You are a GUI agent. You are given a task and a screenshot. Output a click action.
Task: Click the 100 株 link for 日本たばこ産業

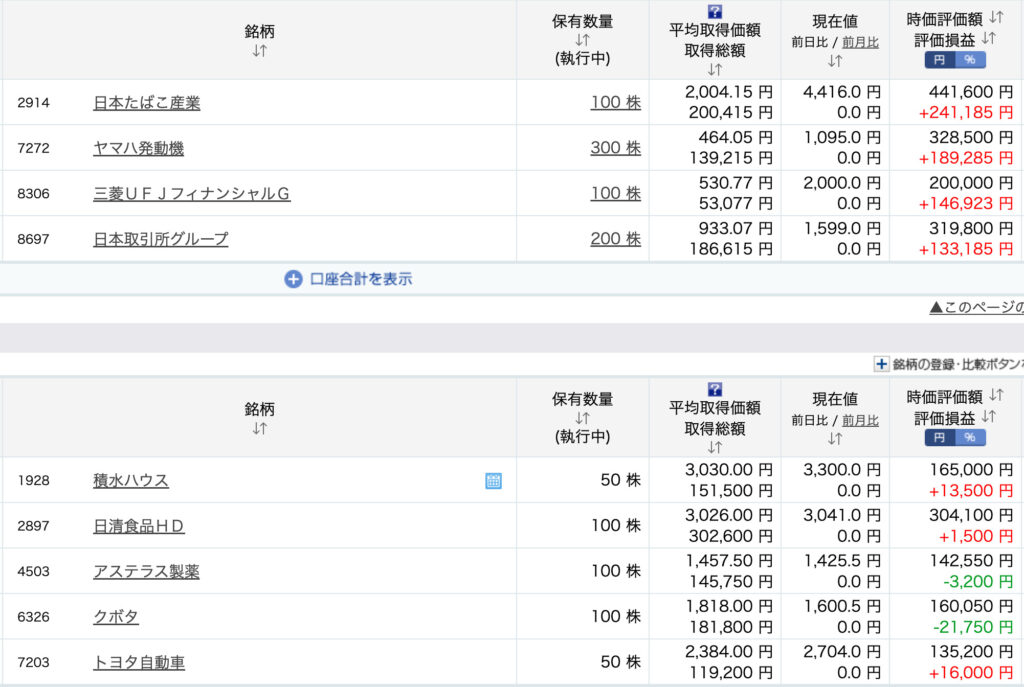(x=616, y=103)
